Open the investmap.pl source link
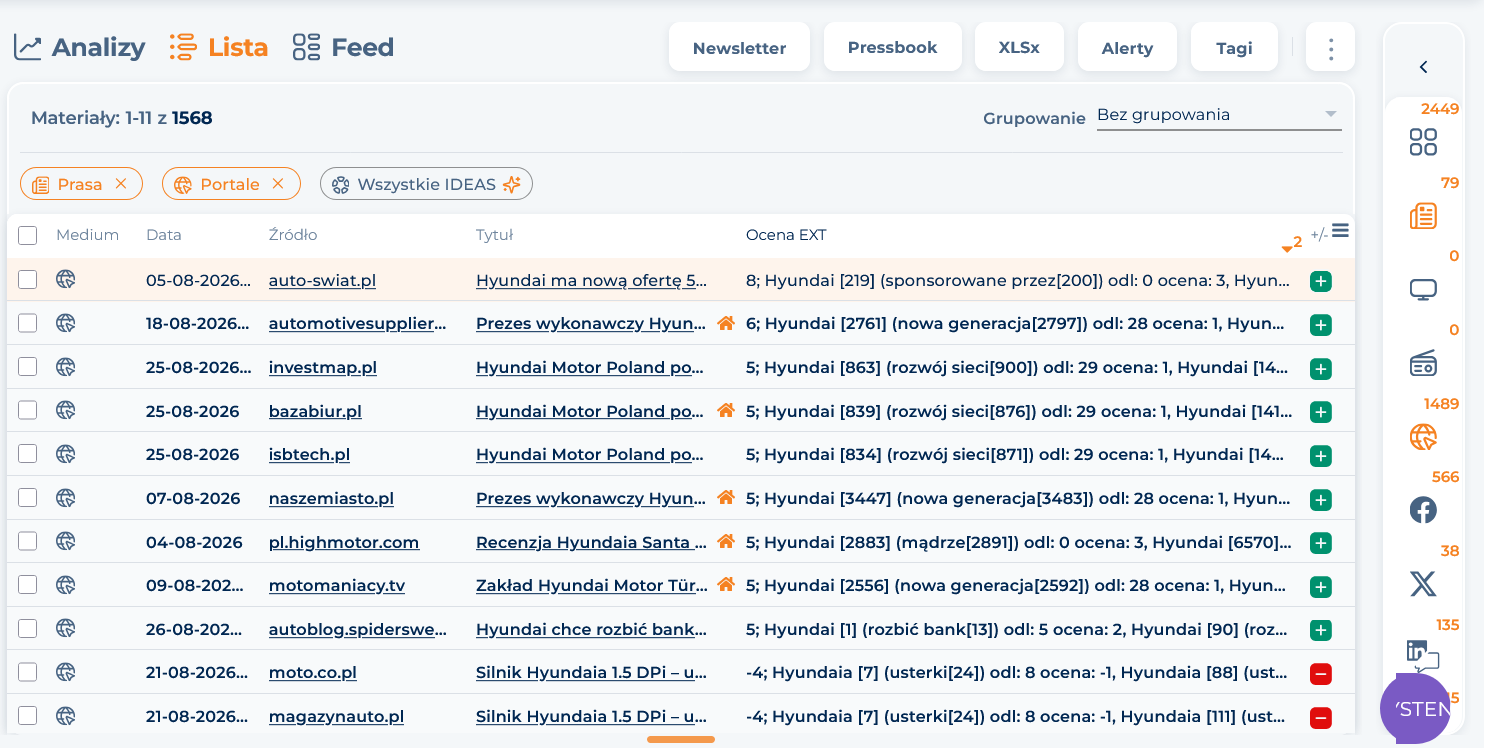The height and width of the screenshot is (748, 1485). [x=323, y=368]
